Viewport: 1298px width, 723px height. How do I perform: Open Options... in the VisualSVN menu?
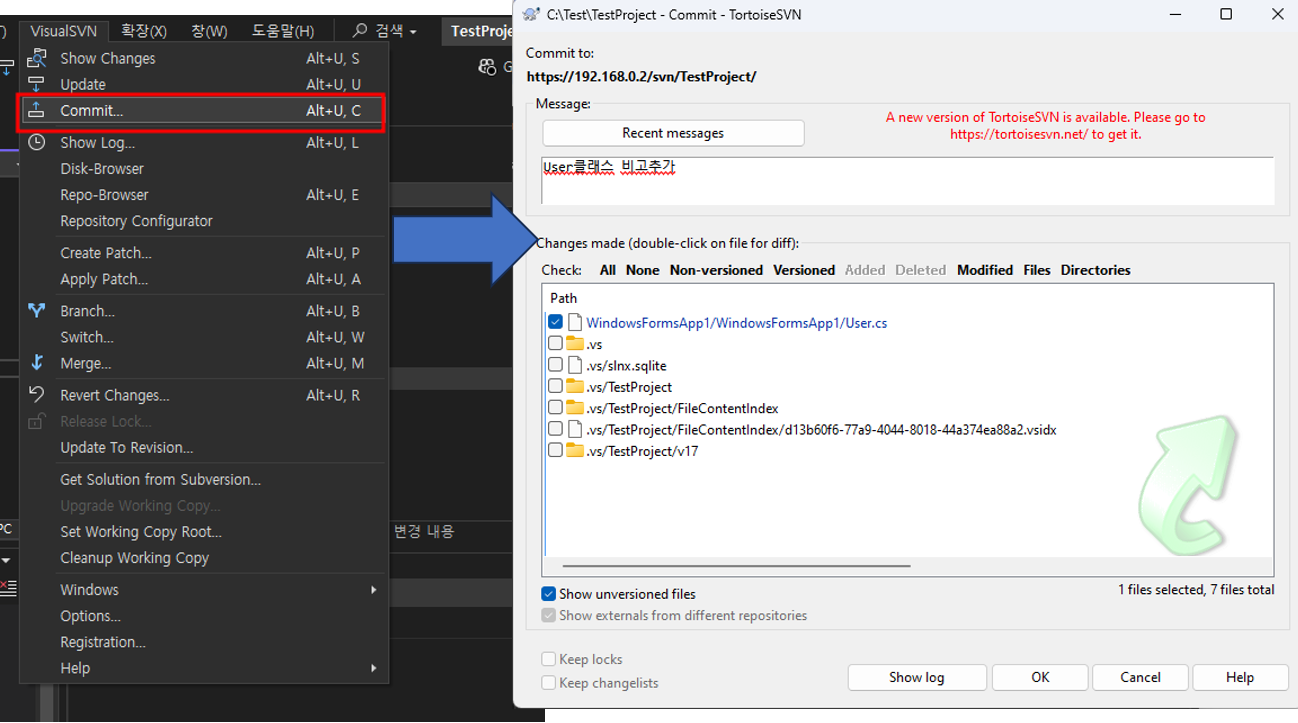point(203,616)
